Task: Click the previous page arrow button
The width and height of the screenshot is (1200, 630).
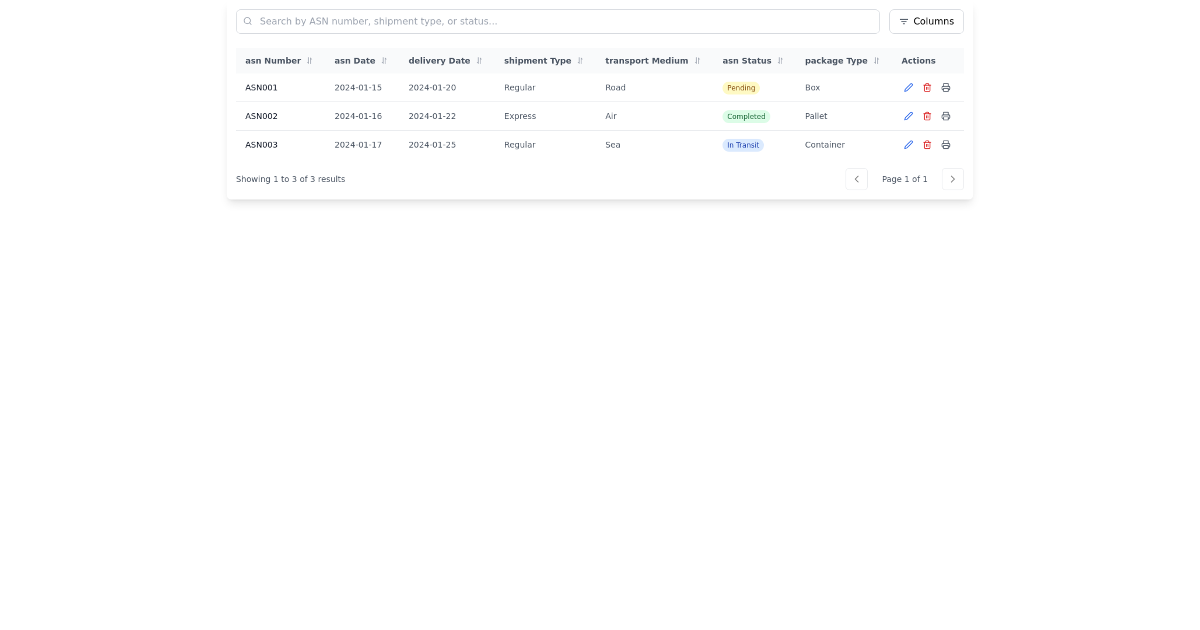Action: tap(856, 179)
